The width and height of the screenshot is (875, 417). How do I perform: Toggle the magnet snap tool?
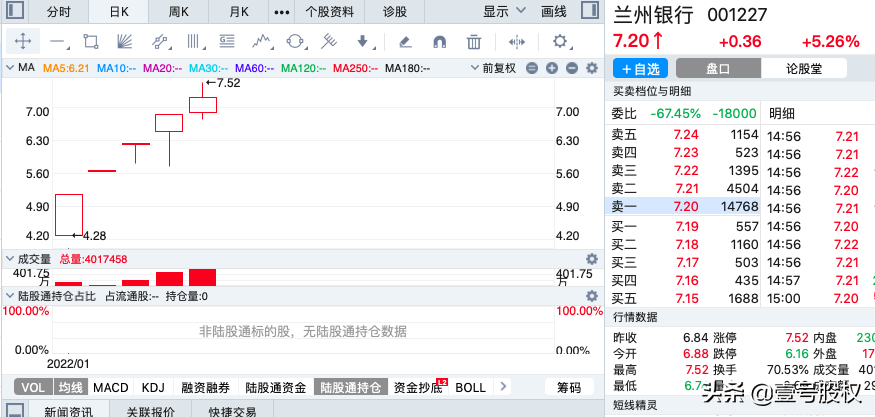tap(440, 41)
